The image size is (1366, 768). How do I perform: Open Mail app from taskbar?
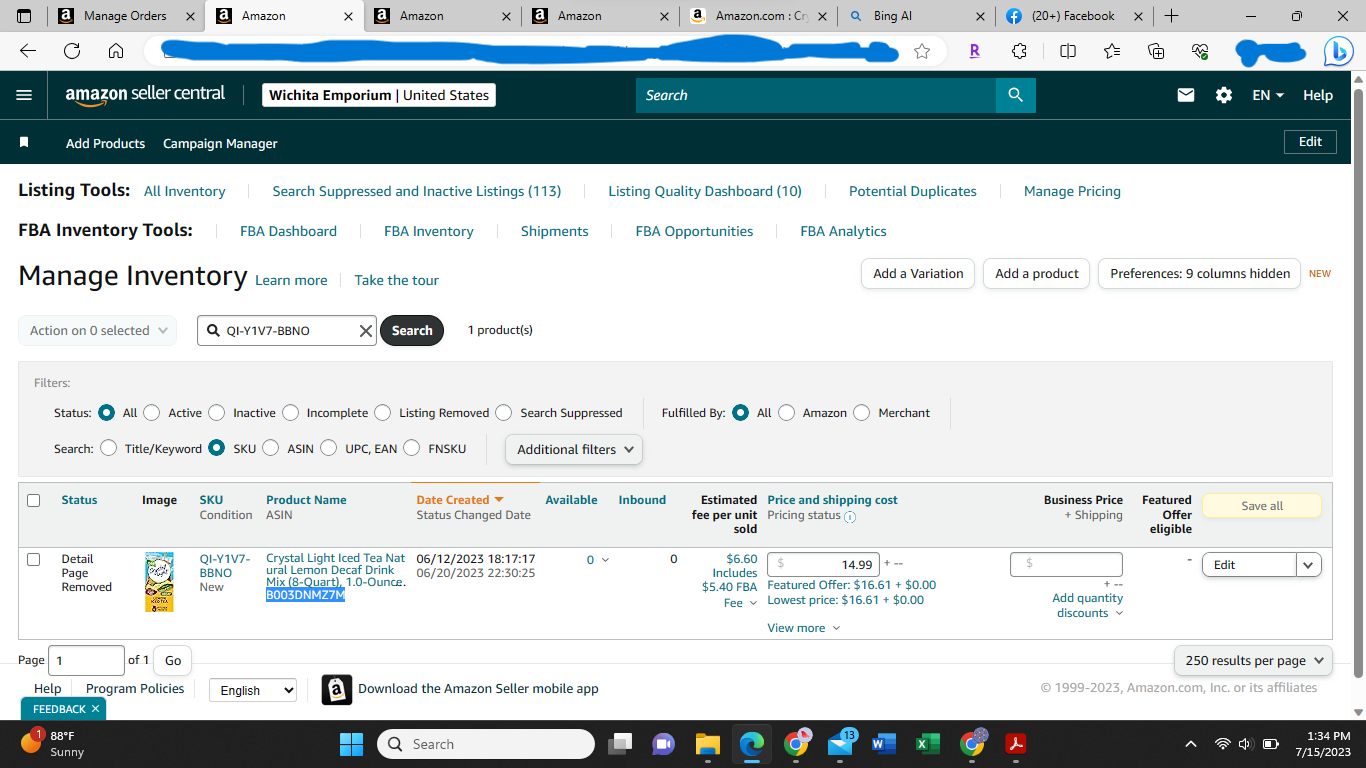[841, 744]
